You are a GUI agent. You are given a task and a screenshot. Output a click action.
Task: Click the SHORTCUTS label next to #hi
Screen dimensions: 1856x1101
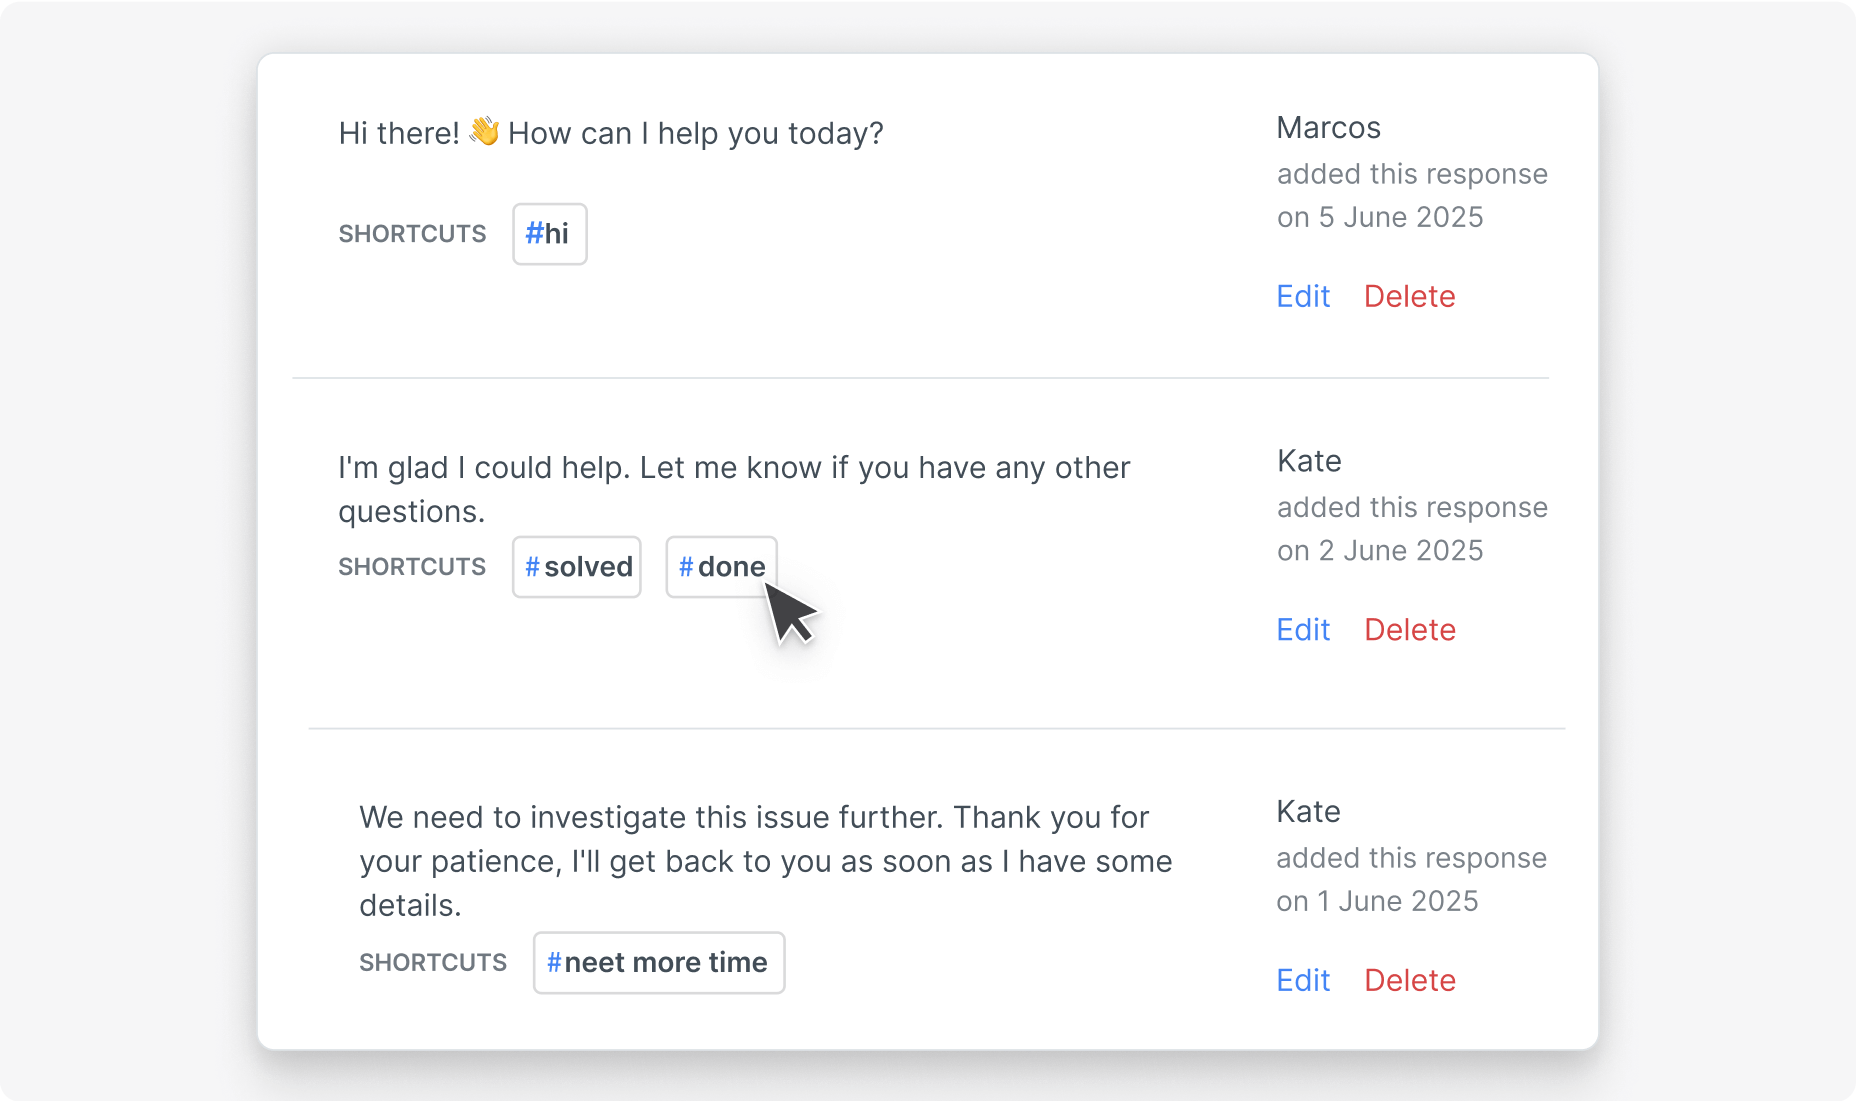[412, 233]
